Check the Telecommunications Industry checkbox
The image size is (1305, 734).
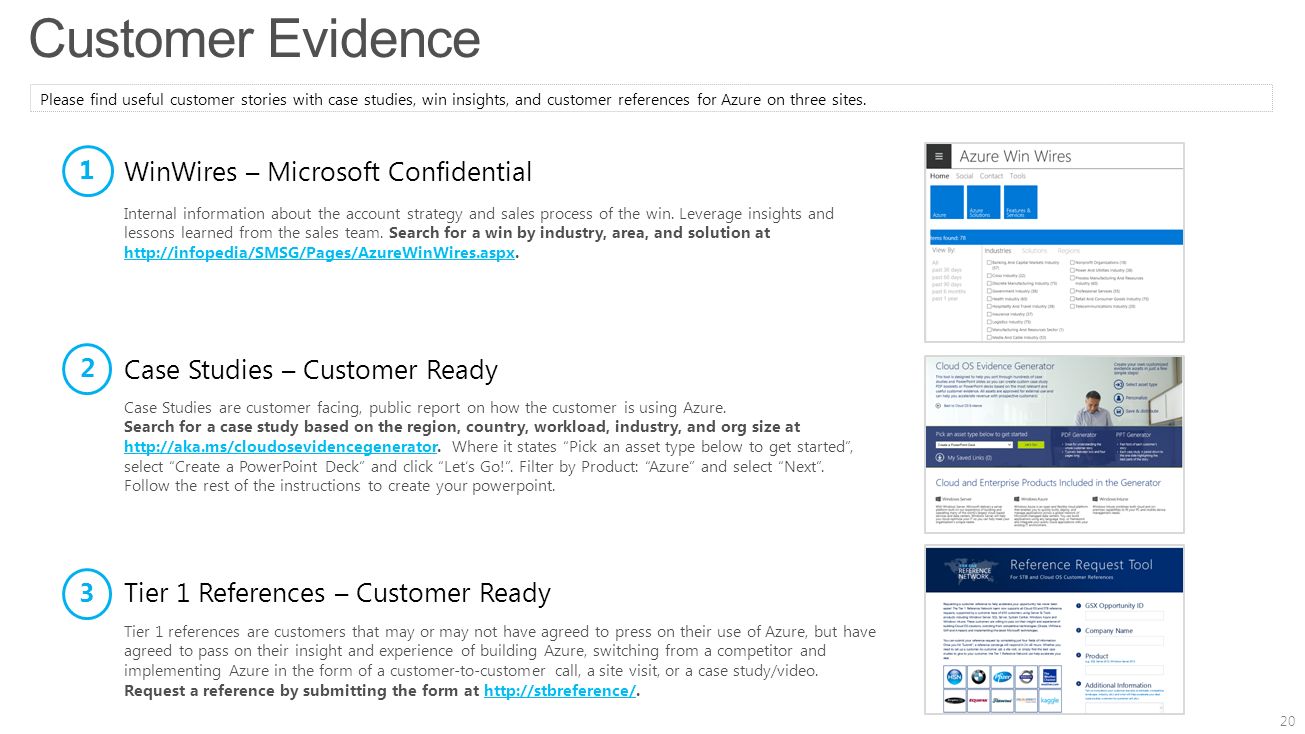(x=1072, y=306)
